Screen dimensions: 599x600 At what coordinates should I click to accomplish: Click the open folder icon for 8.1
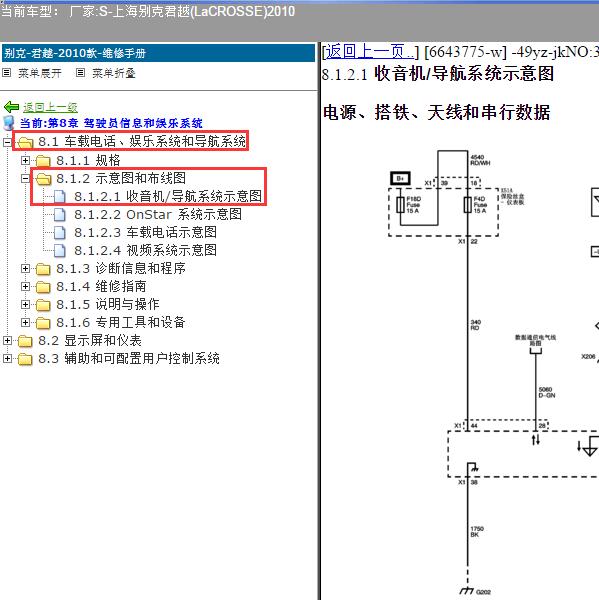tap(26, 142)
